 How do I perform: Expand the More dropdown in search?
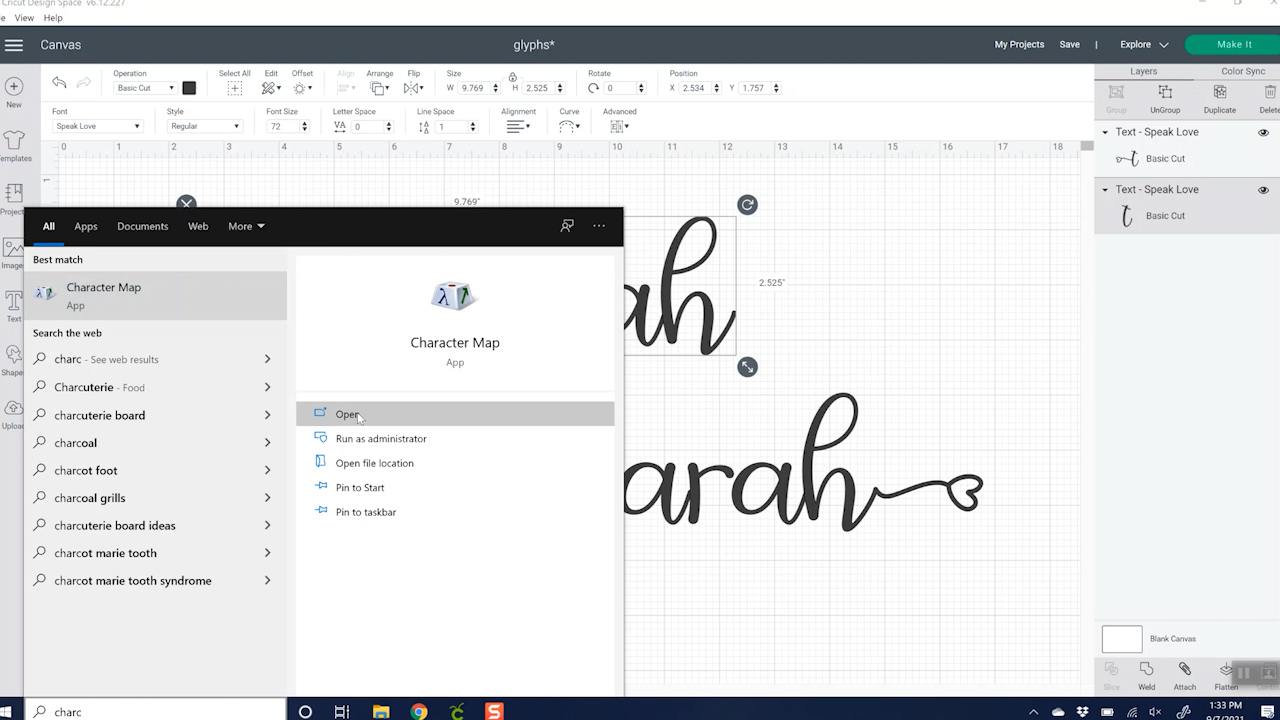tap(246, 226)
